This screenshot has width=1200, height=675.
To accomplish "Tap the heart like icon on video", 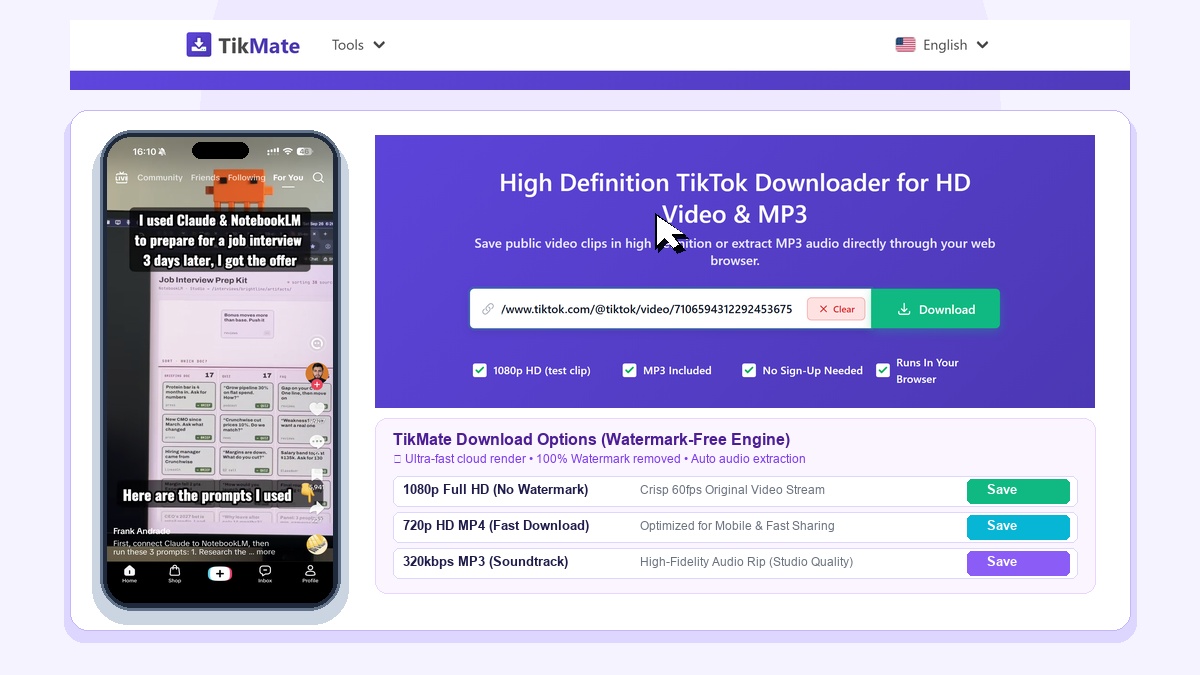I will [317, 408].
